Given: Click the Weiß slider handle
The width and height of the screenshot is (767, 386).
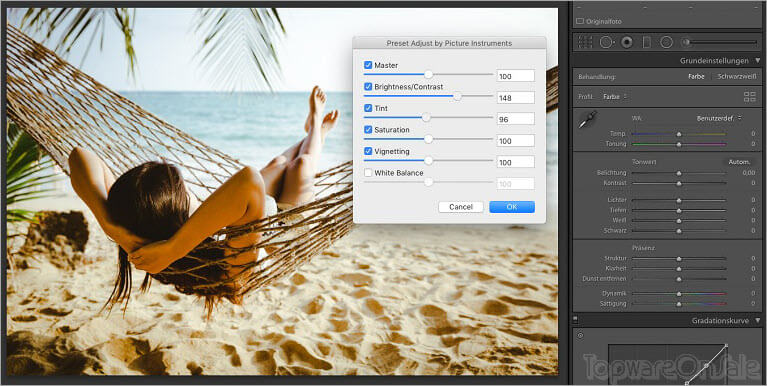Looking at the screenshot, I should (679, 221).
